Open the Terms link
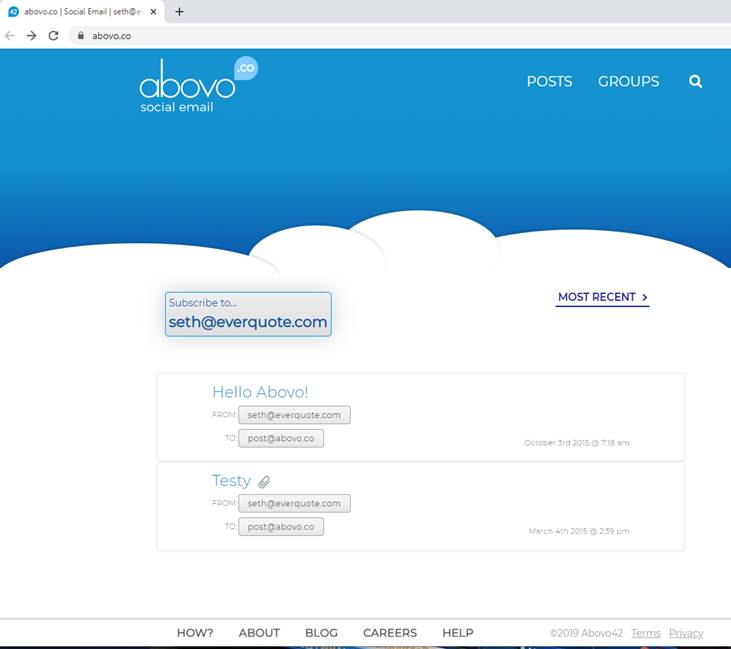 [646, 633]
